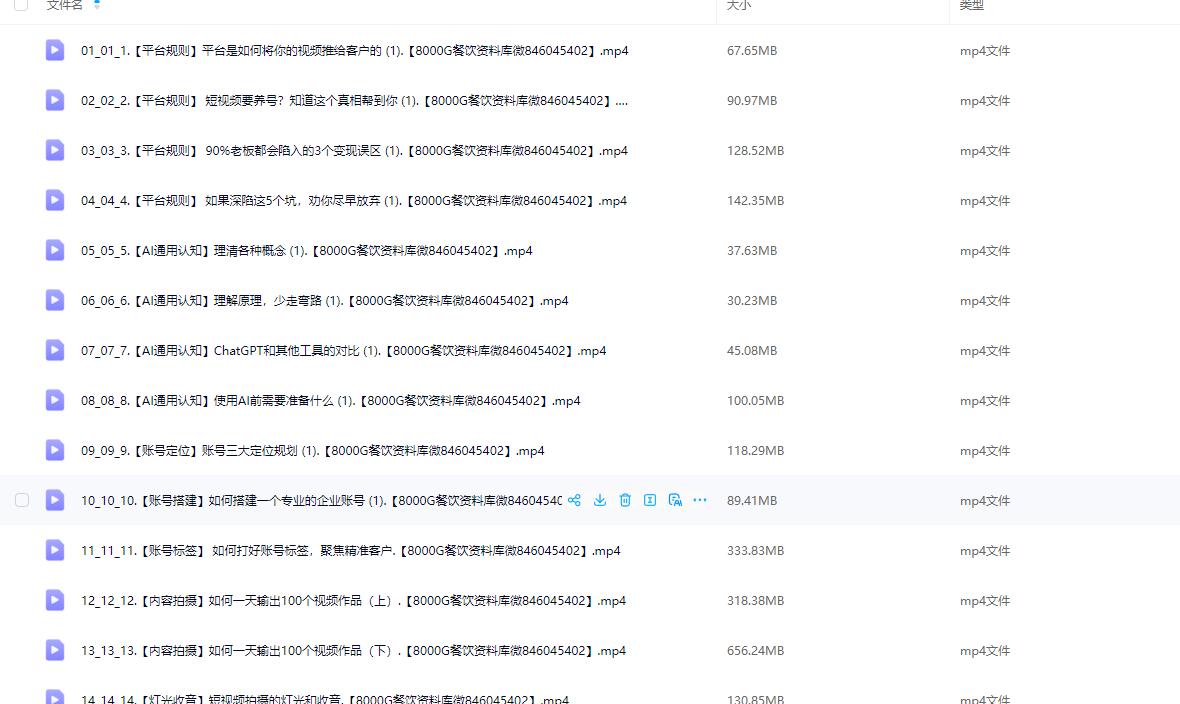Click video icon of 01_01_1 平台规则 file

tap(55, 50)
